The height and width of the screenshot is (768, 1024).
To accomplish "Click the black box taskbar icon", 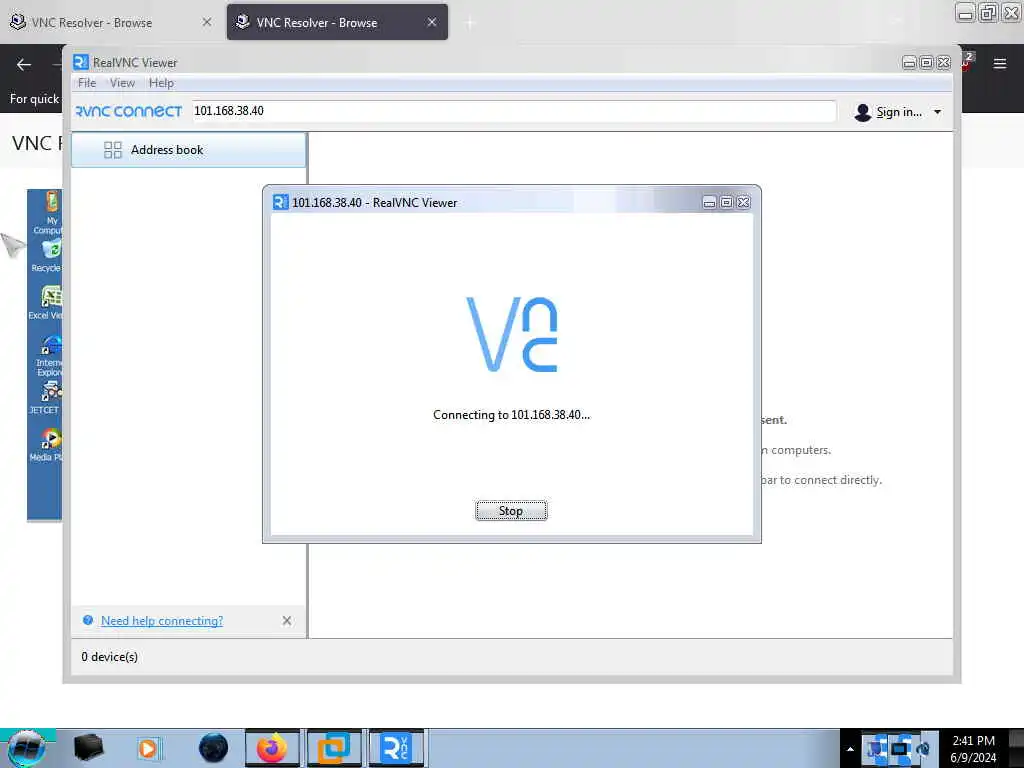I will pos(88,747).
